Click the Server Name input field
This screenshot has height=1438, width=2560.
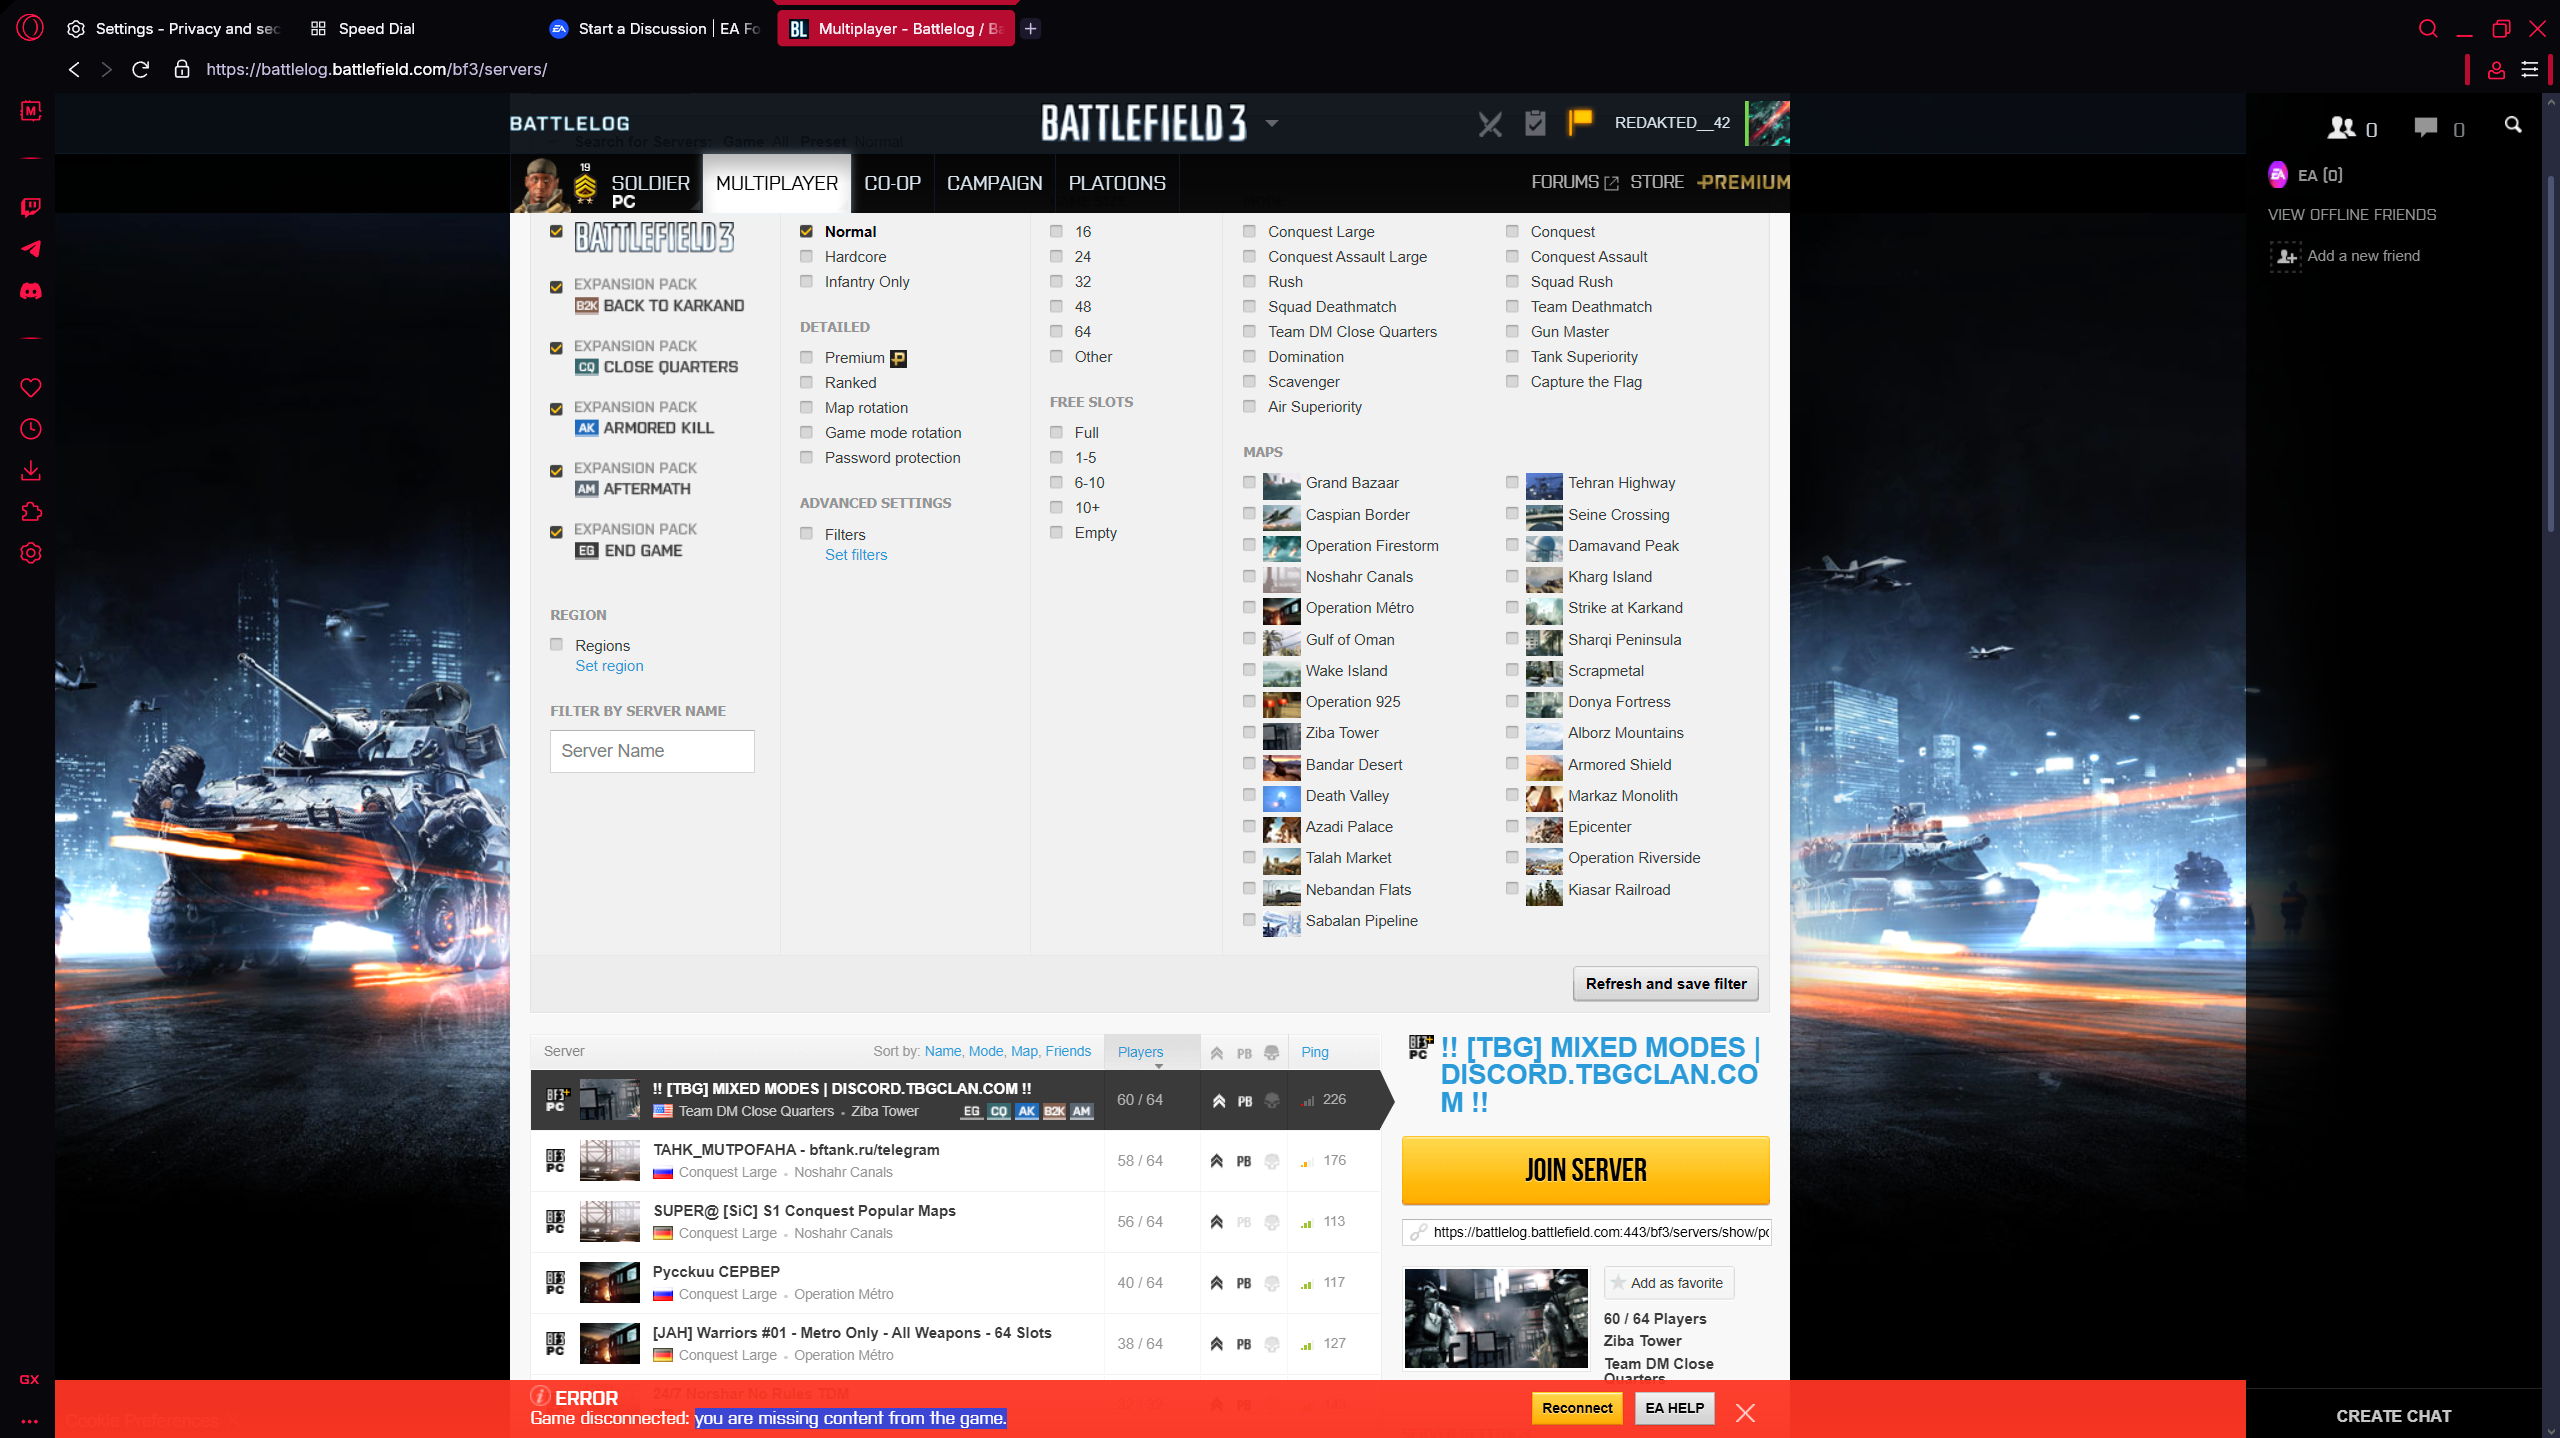click(651, 751)
